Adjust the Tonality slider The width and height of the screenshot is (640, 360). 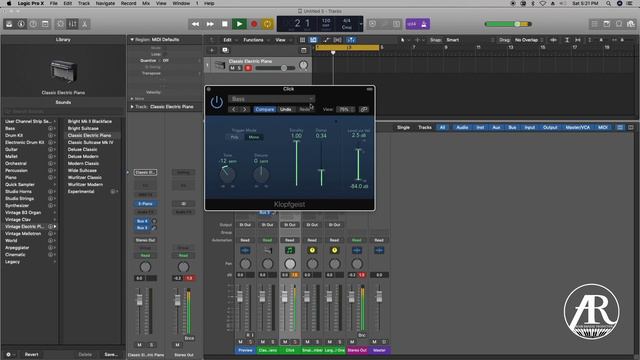click(x=297, y=163)
